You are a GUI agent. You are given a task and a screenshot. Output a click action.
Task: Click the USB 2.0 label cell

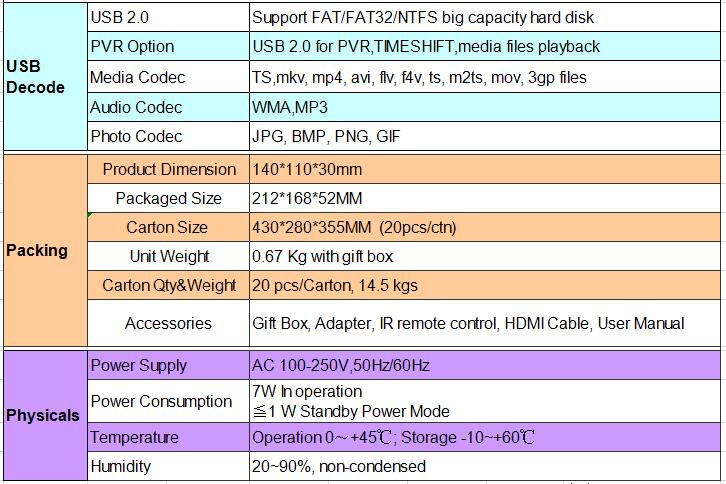(x=167, y=17)
